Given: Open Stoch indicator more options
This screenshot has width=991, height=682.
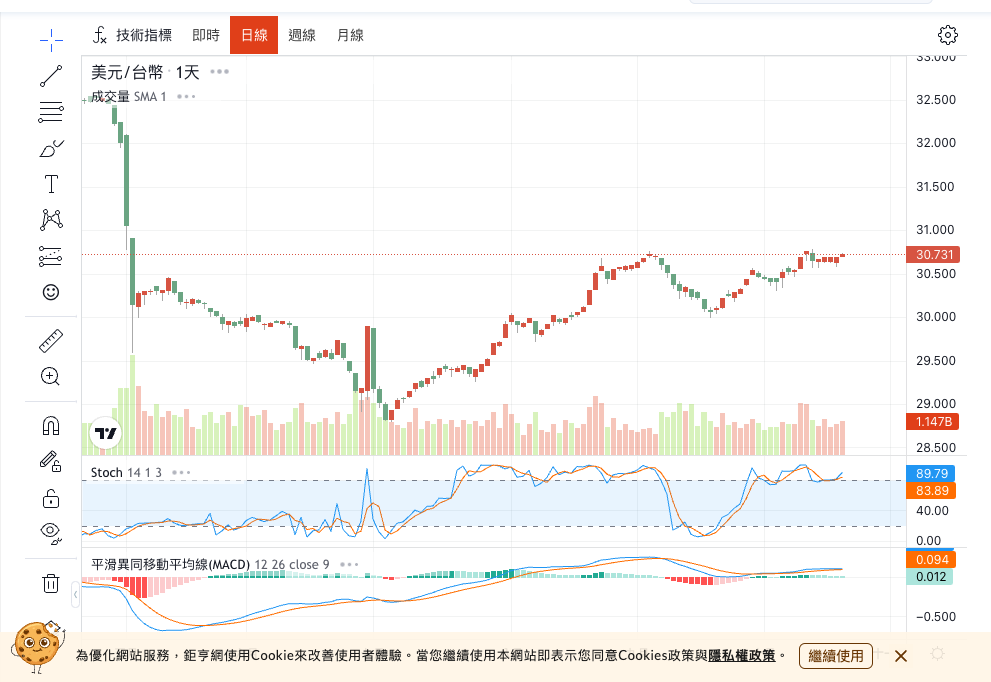Looking at the screenshot, I should pos(181,472).
